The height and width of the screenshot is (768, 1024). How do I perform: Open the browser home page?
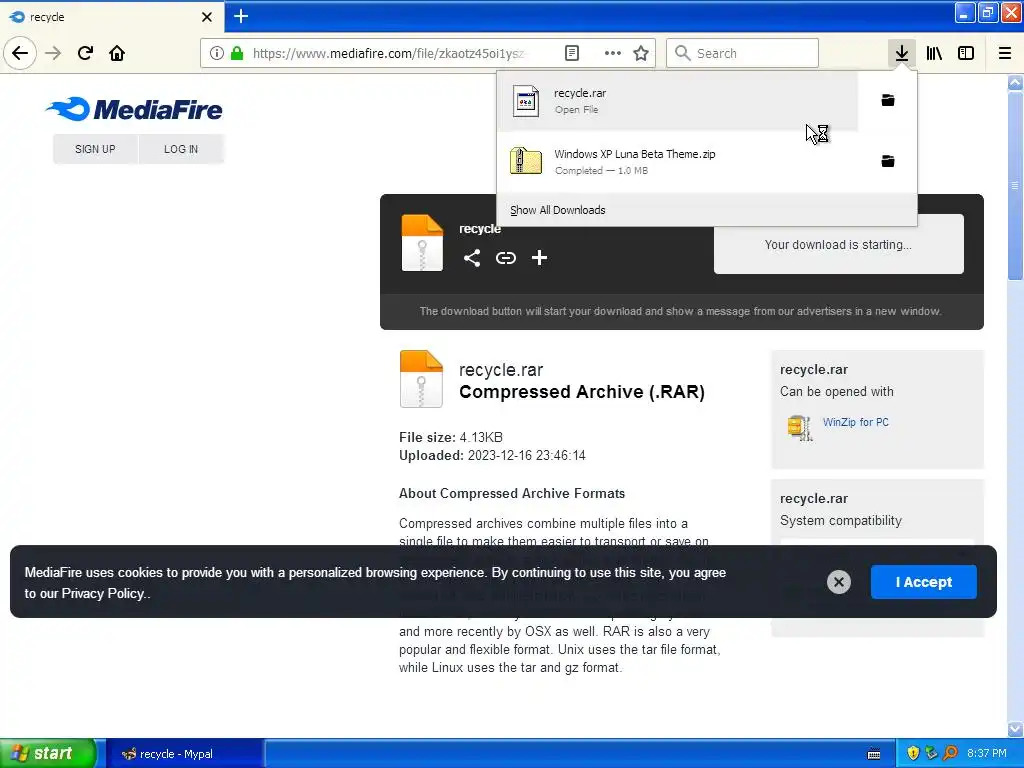click(117, 53)
